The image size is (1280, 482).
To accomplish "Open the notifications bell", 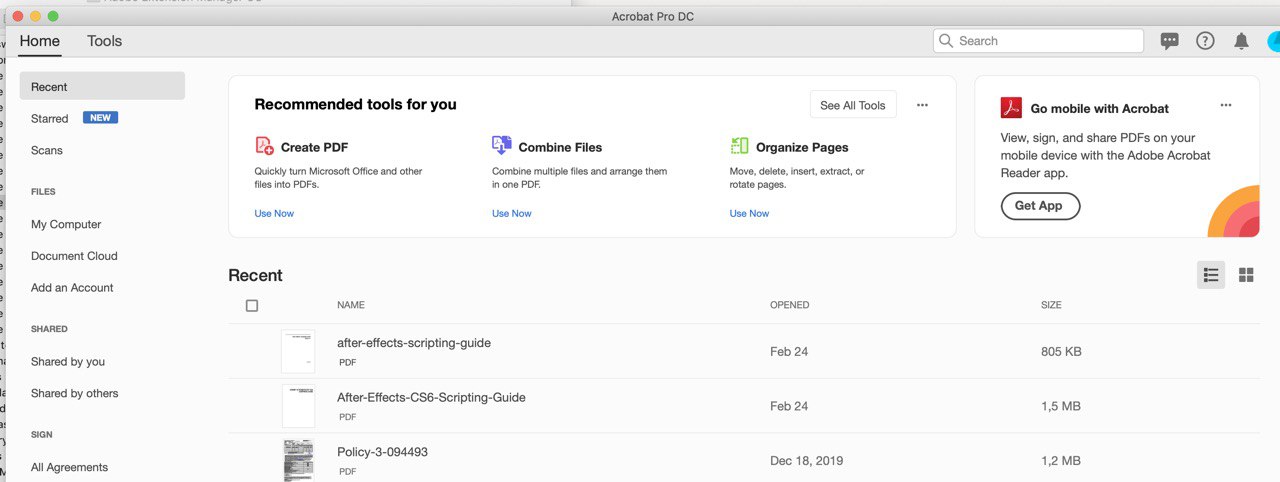I will coord(1241,41).
